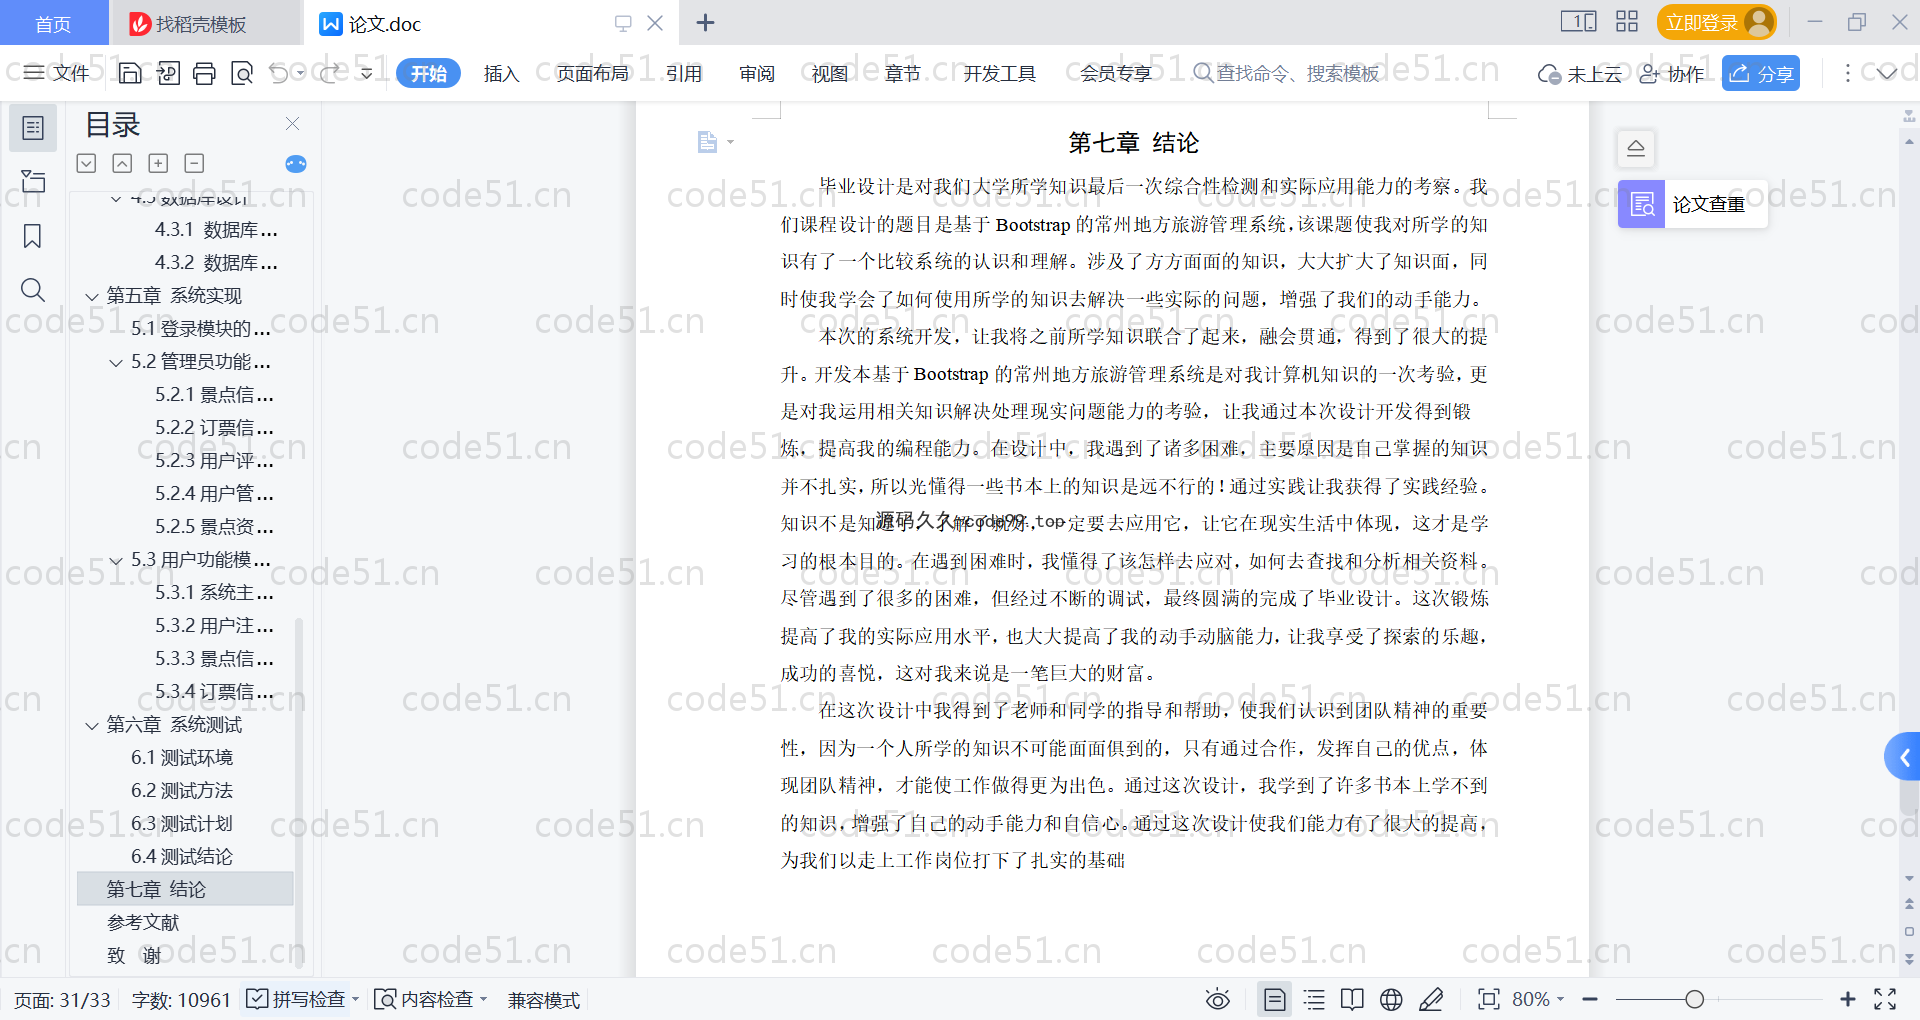
Task: Open the 80% zoom level dropdown
Action: tap(1538, 999)
